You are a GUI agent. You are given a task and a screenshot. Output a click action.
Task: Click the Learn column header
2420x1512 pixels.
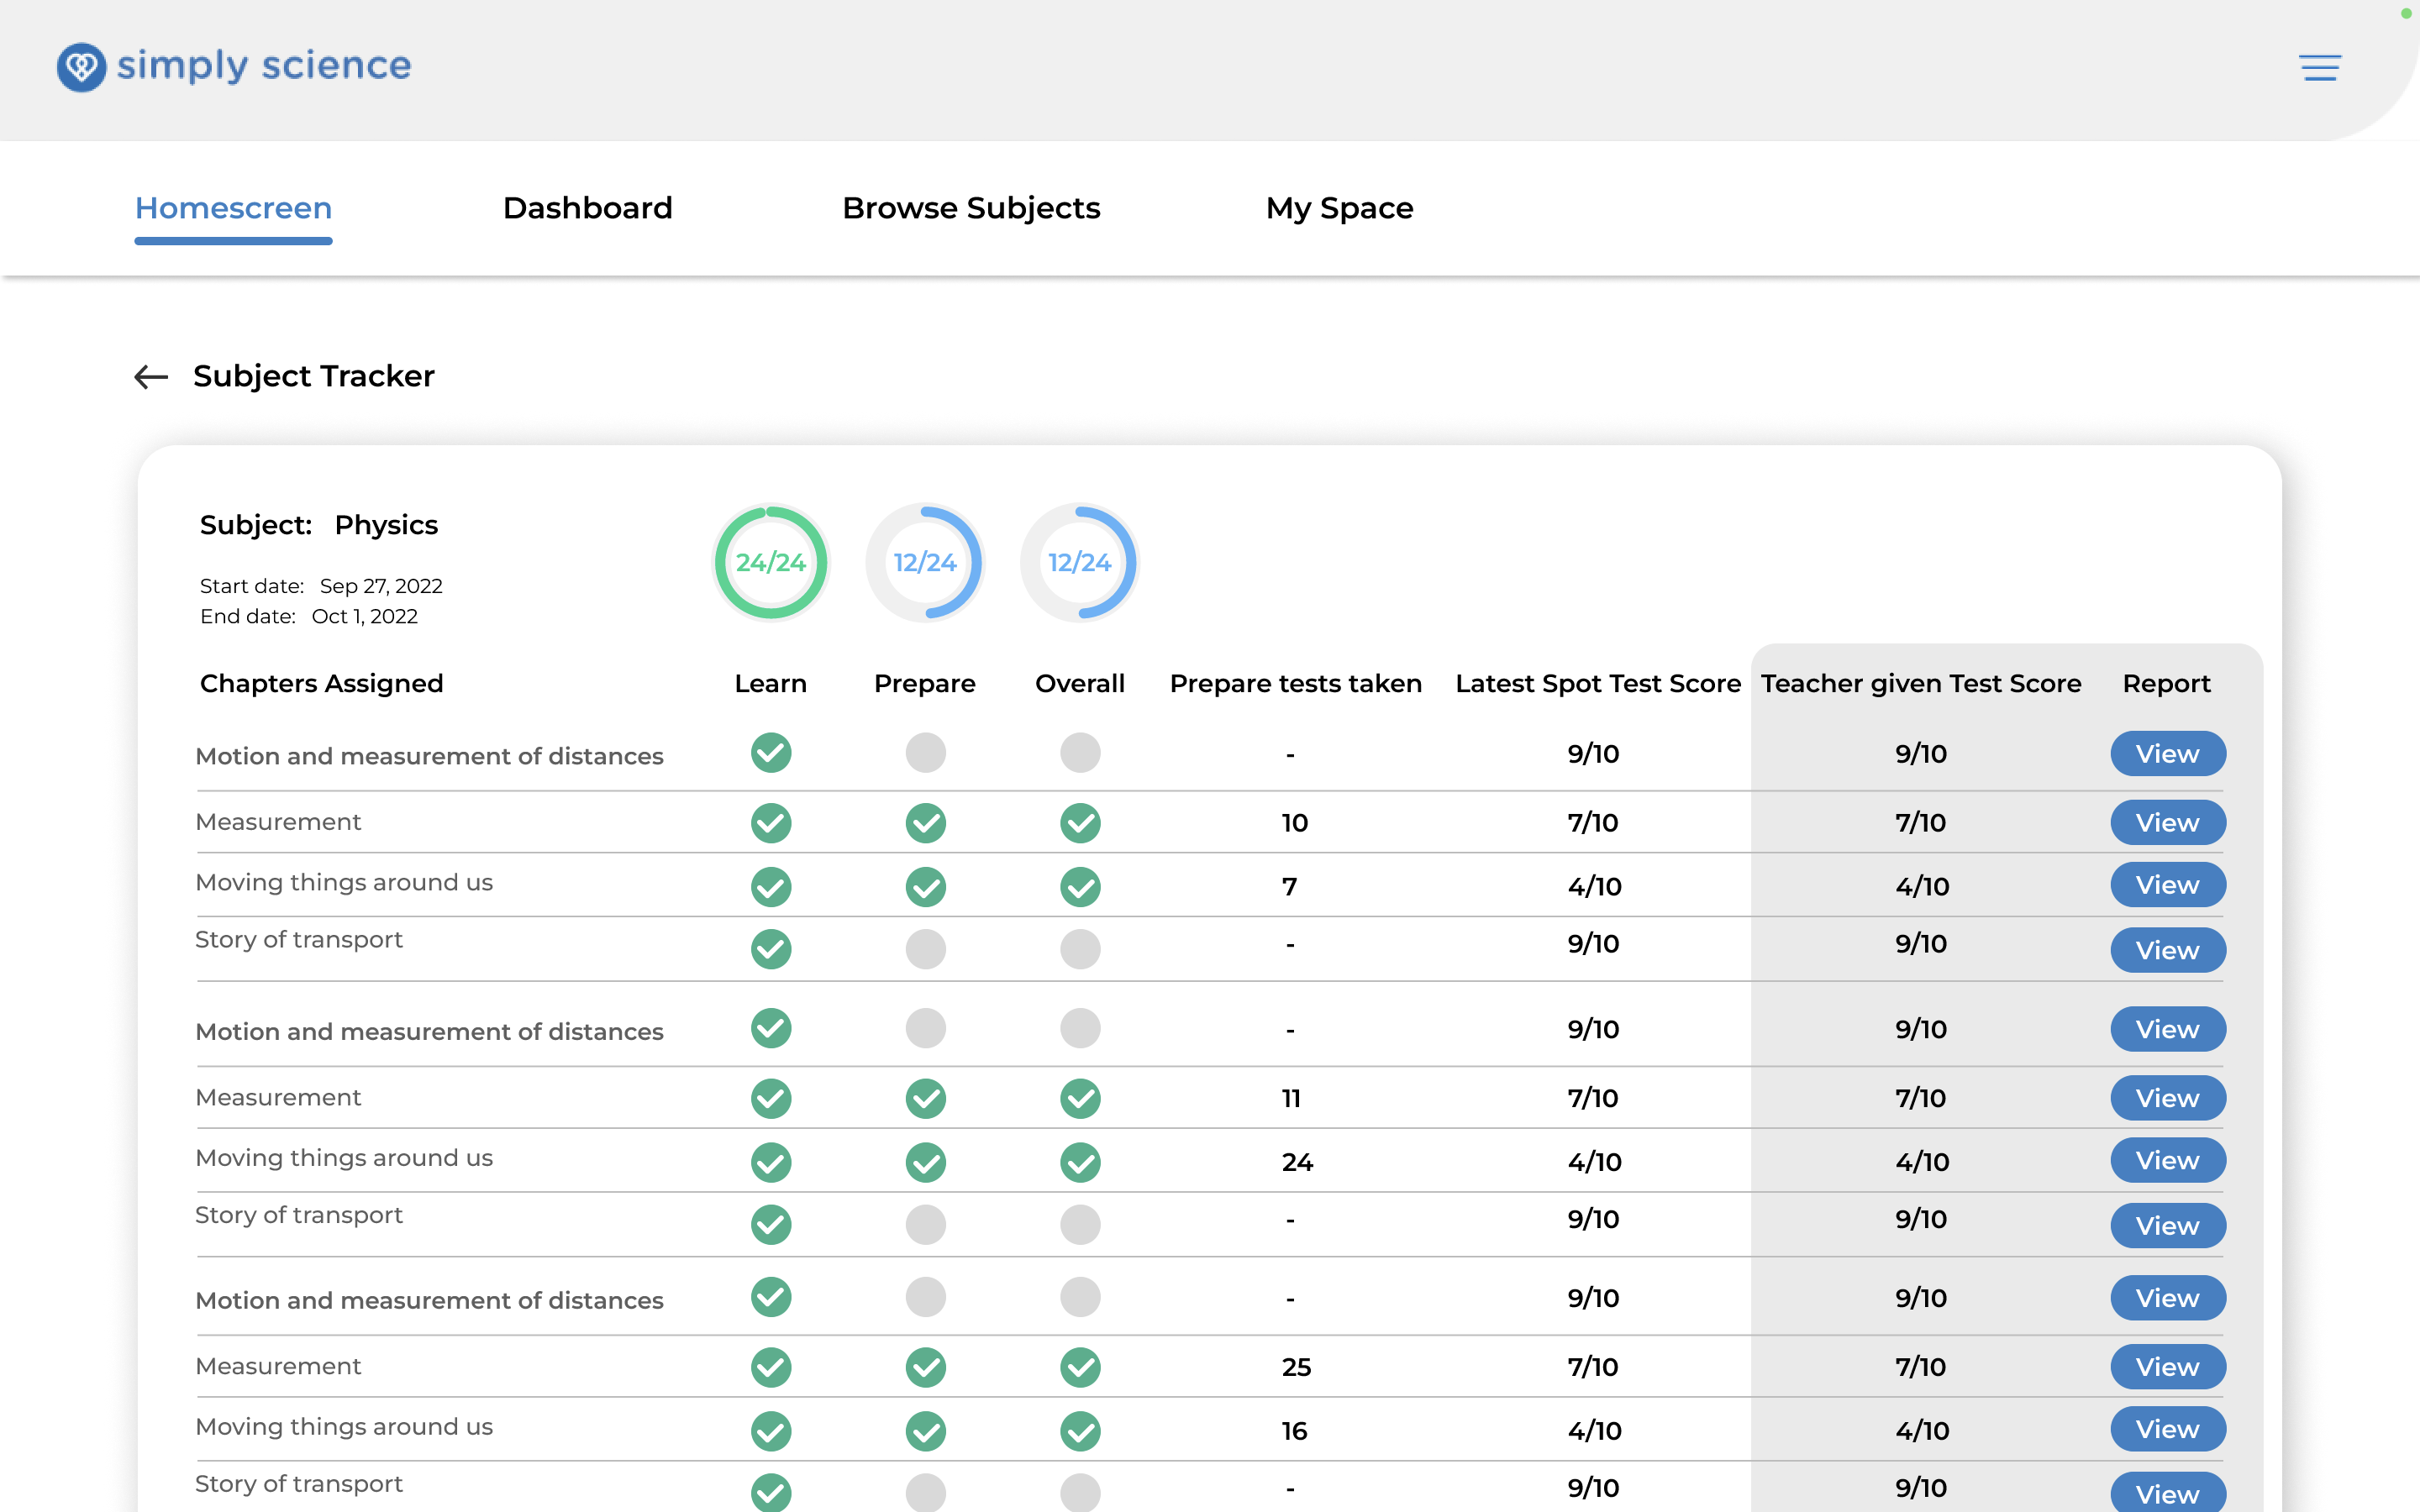tap(770, 683)
